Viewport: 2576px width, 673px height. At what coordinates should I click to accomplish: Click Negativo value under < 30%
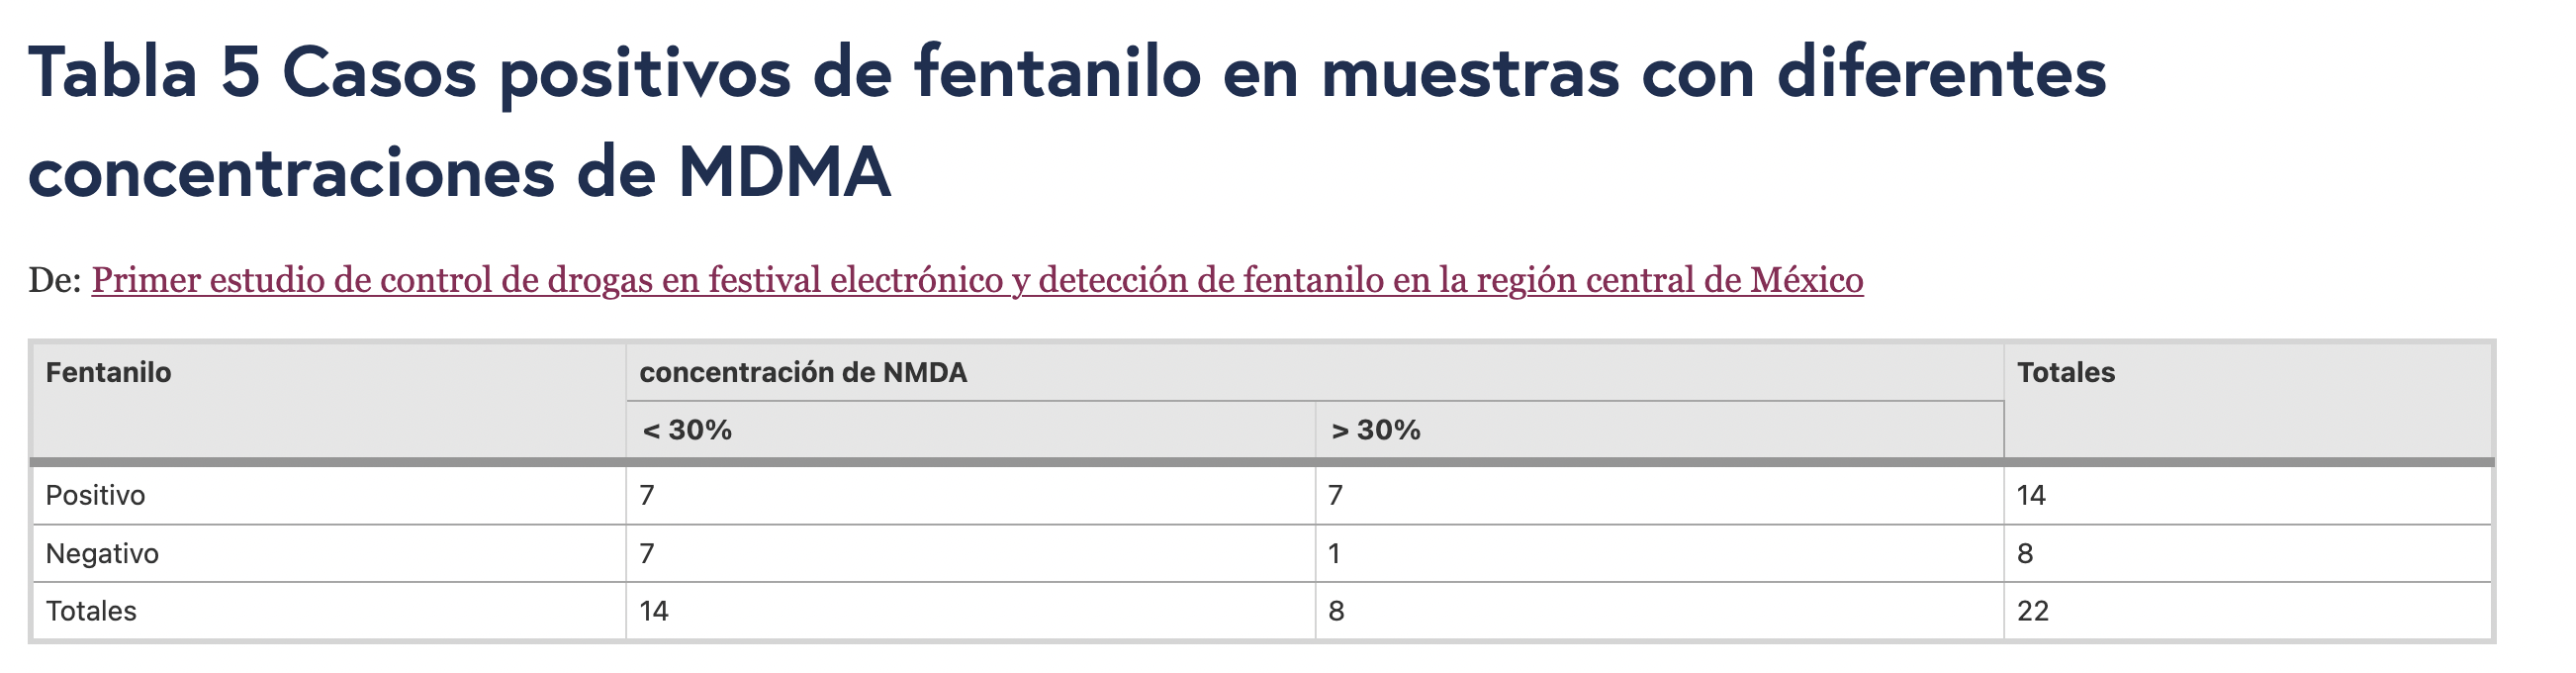647,553
